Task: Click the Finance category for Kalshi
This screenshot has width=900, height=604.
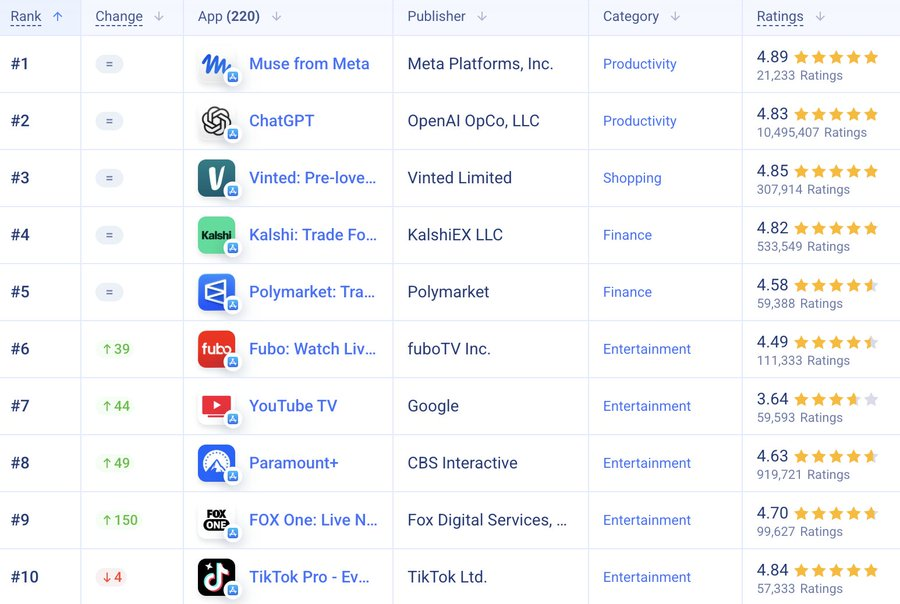Action: click(627, 235)
